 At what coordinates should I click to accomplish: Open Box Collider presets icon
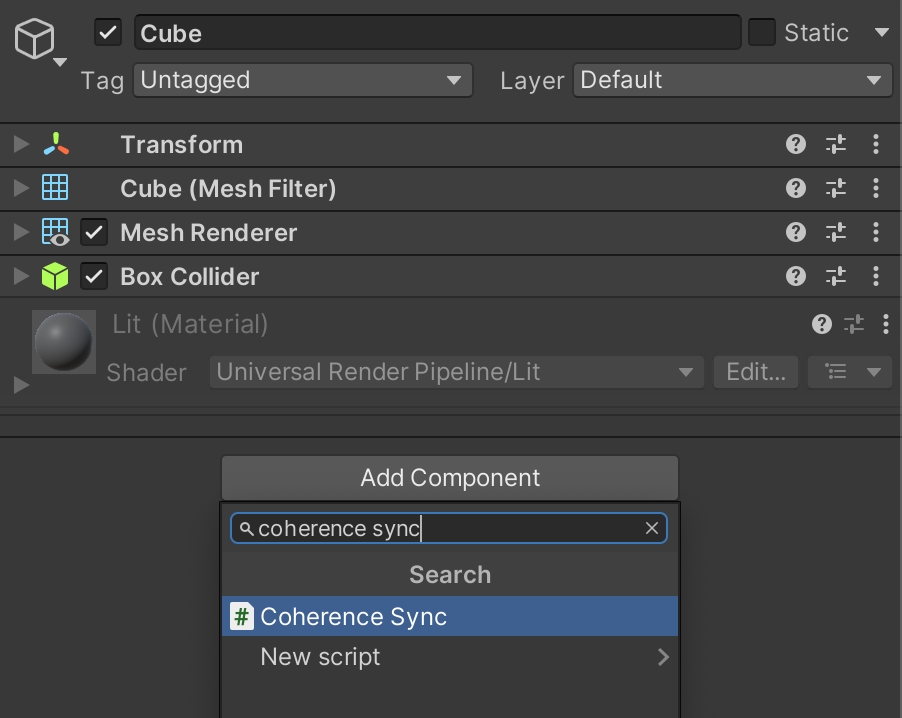(836, 276)
